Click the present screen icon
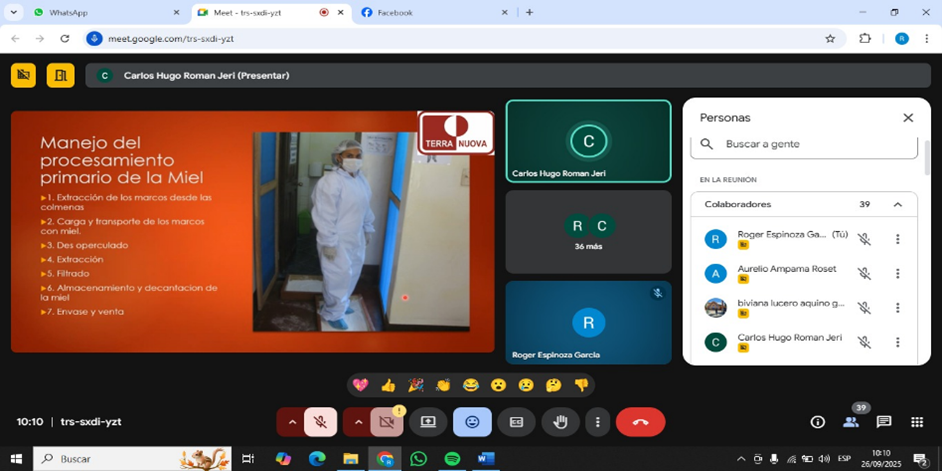The height and width of the screenshot is (471, 942). pyautogui.click(x=428, y=422)
